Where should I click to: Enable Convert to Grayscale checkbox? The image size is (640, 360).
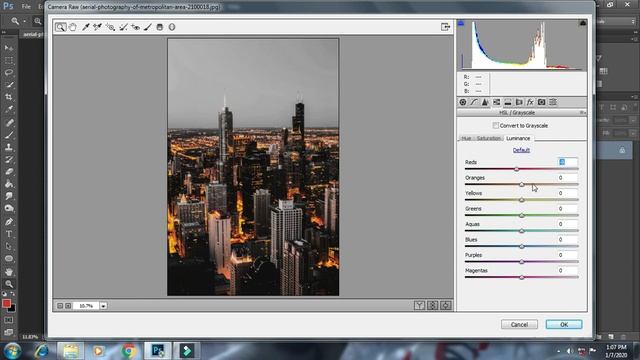[x=496, y=125]
